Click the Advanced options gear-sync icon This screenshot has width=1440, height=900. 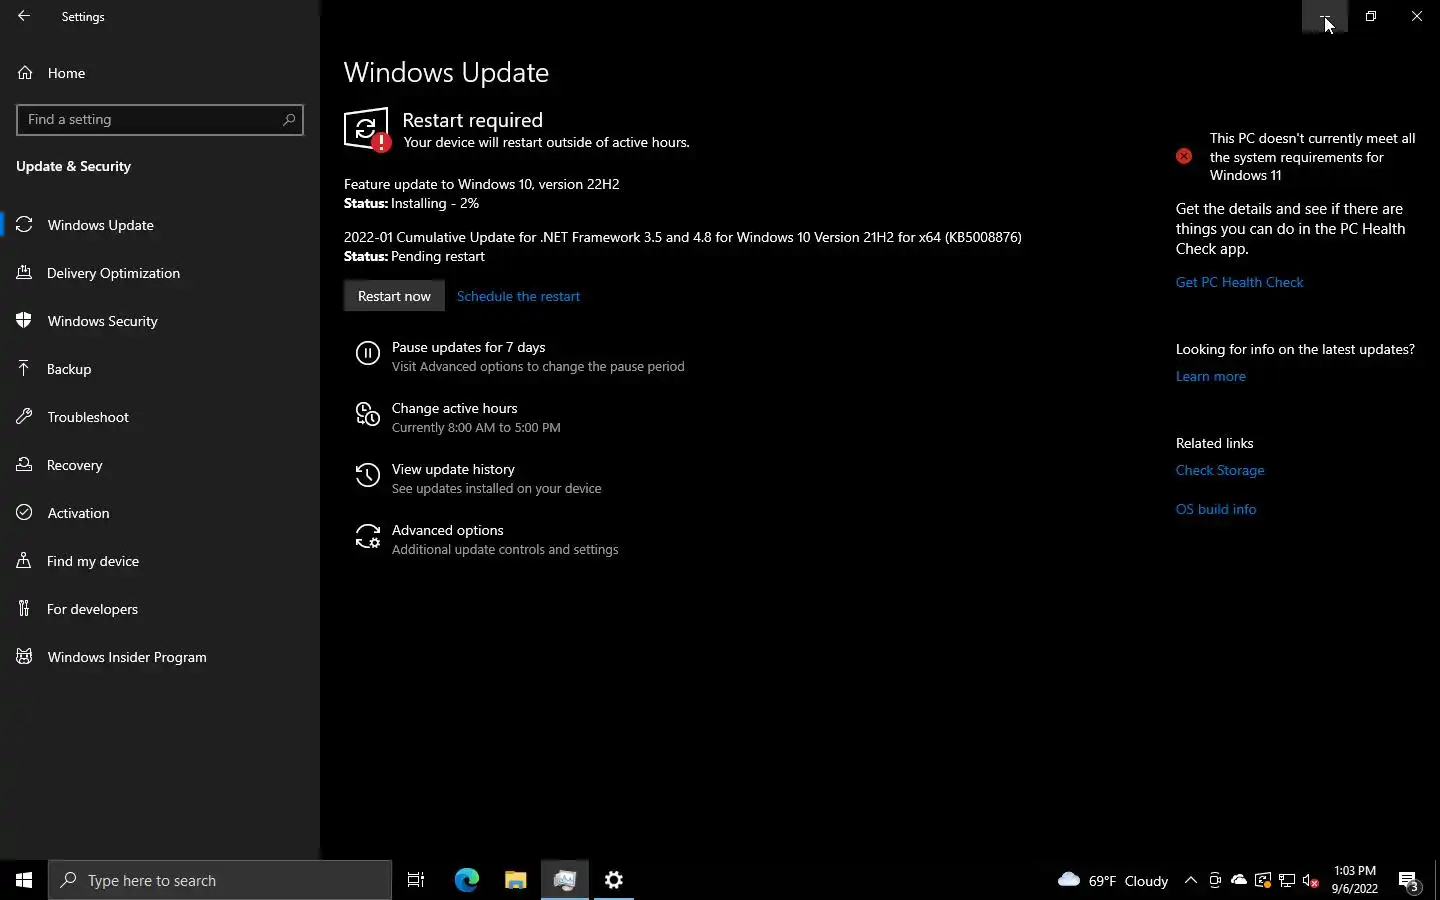[x=368, y=537]
